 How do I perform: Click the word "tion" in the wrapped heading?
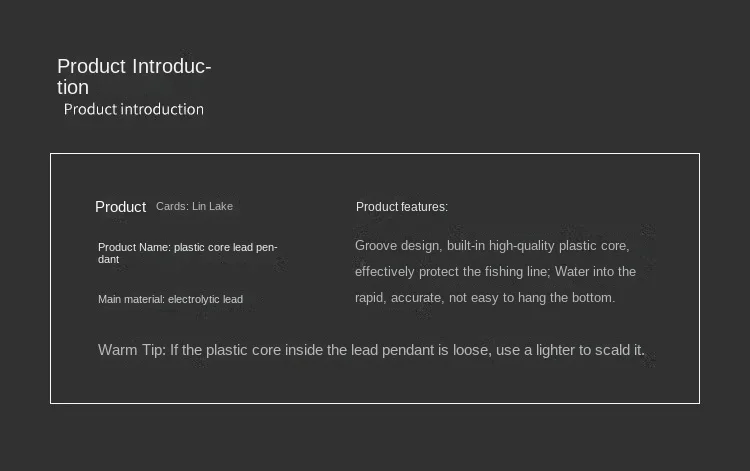pos(73,87)
